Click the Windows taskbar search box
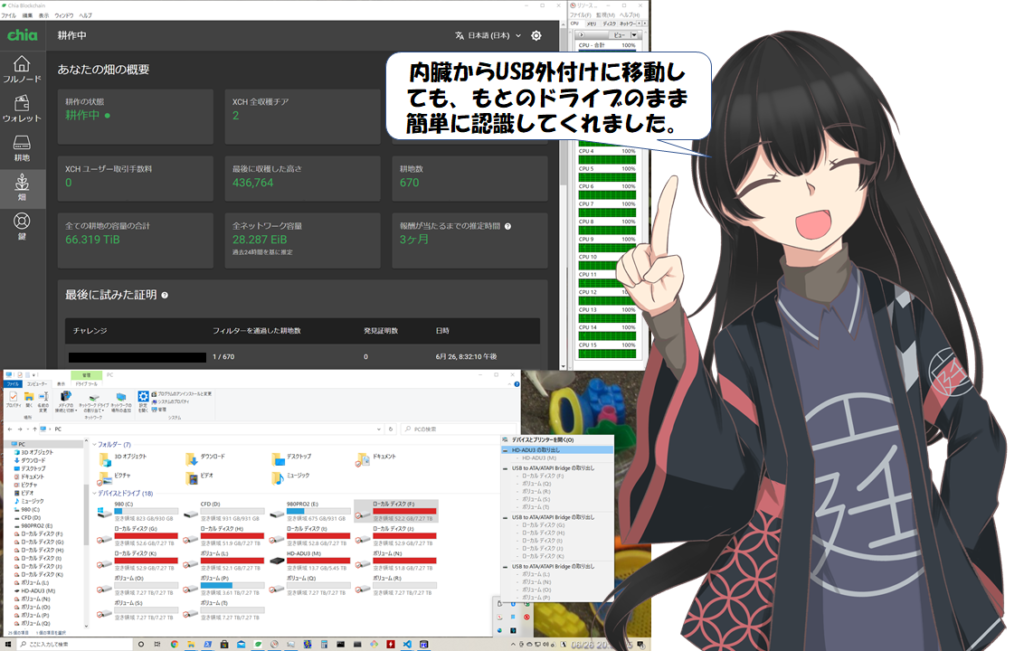Viewport: 1024px width, 651px height. click(72, 644)
